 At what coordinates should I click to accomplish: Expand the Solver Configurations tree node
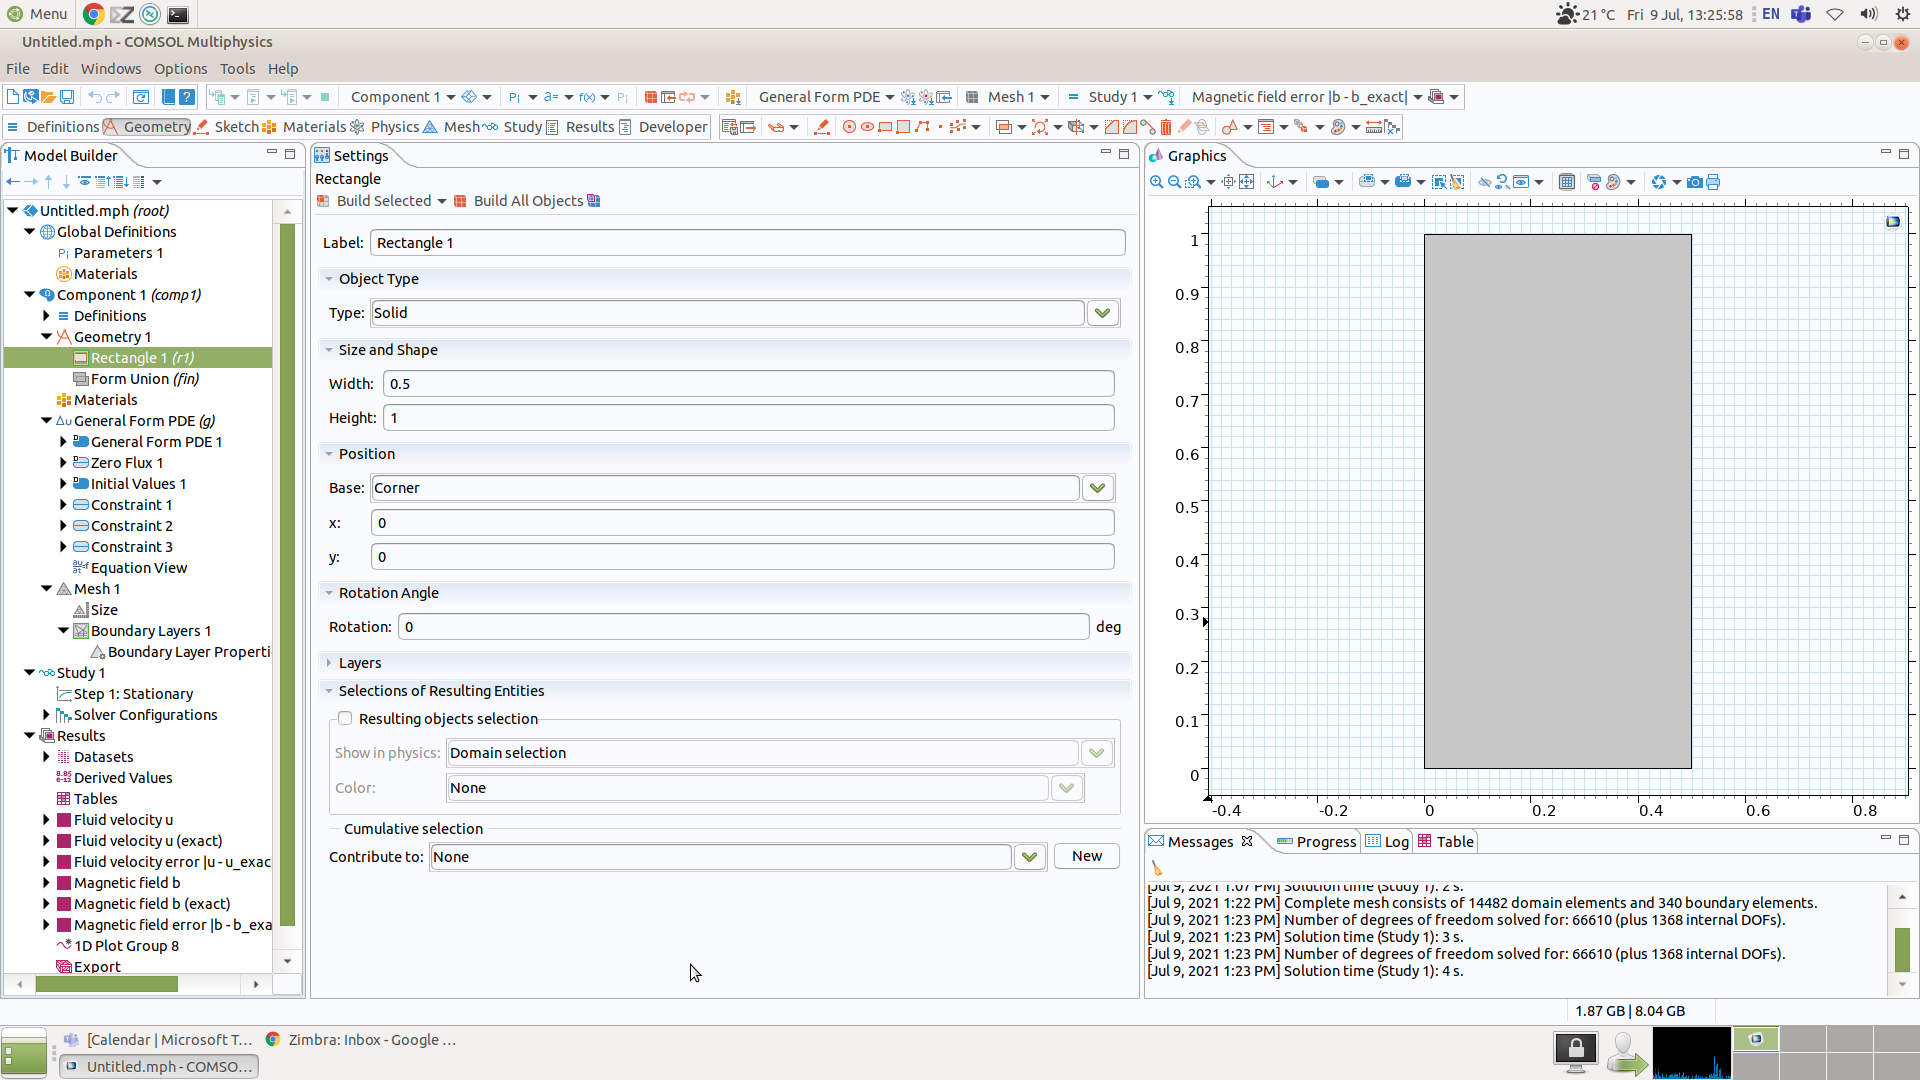click(46, 715)
